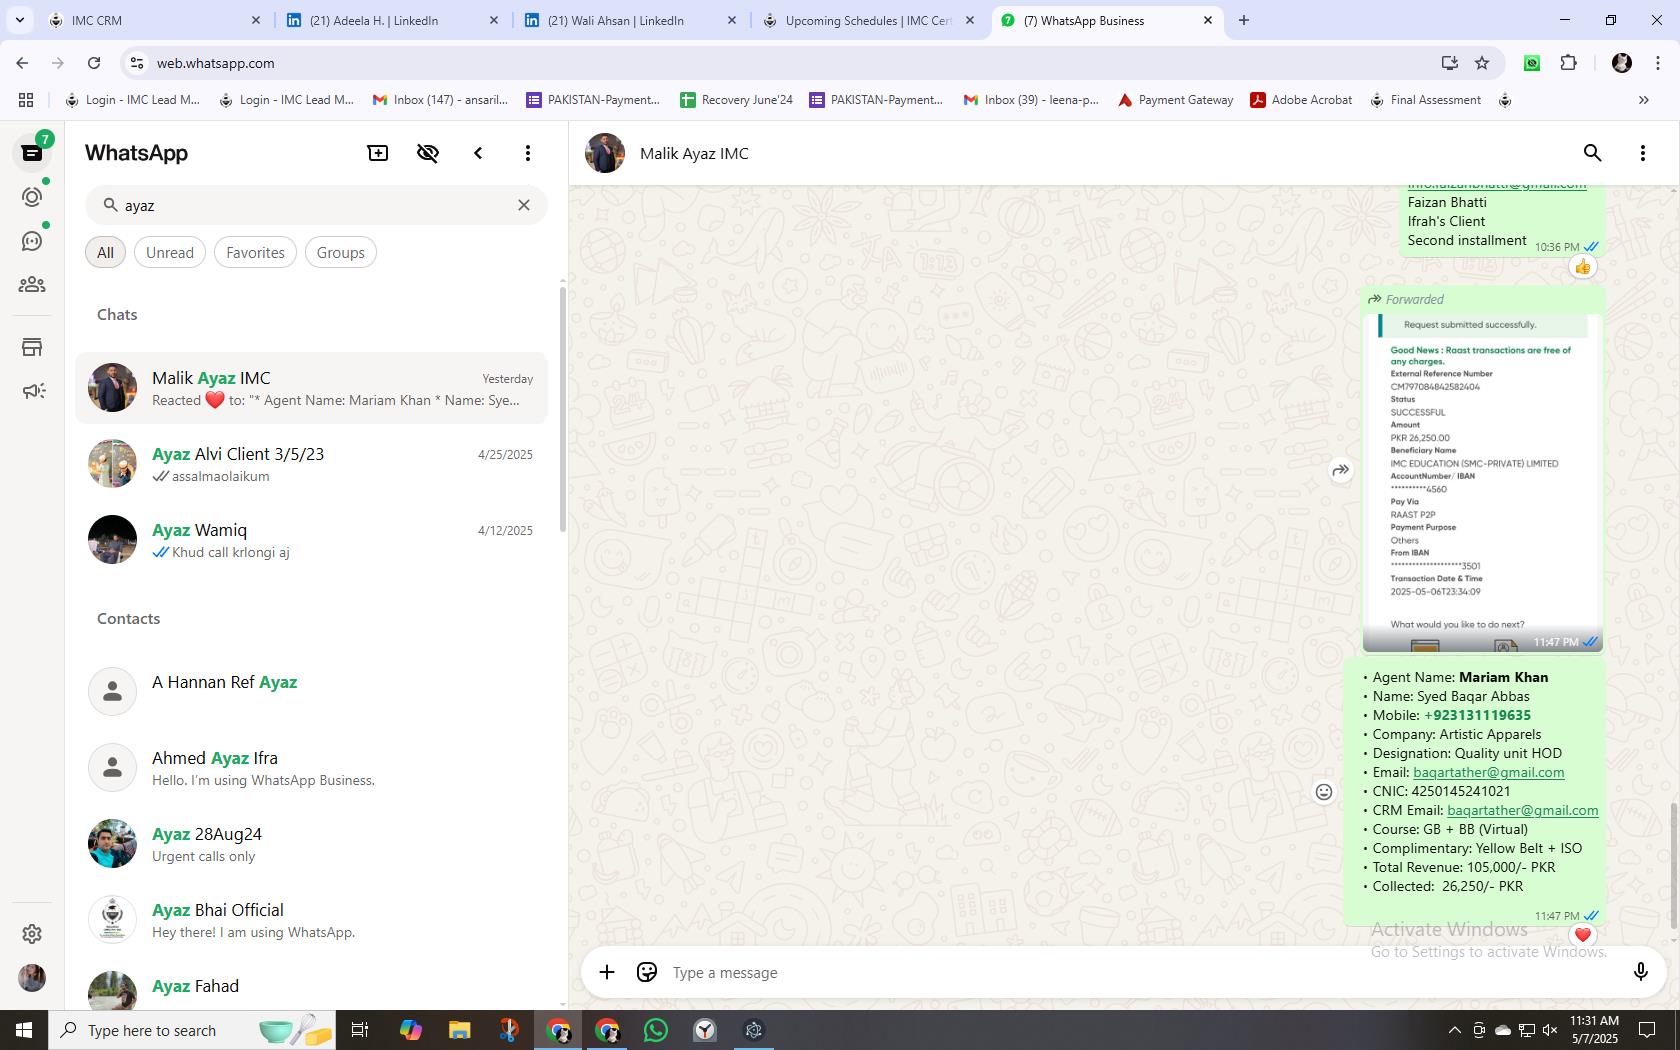This screenshot has width=1680, height=1050.
Task: Open File Explorer from taskbar
Action: tap(459, 1030)
